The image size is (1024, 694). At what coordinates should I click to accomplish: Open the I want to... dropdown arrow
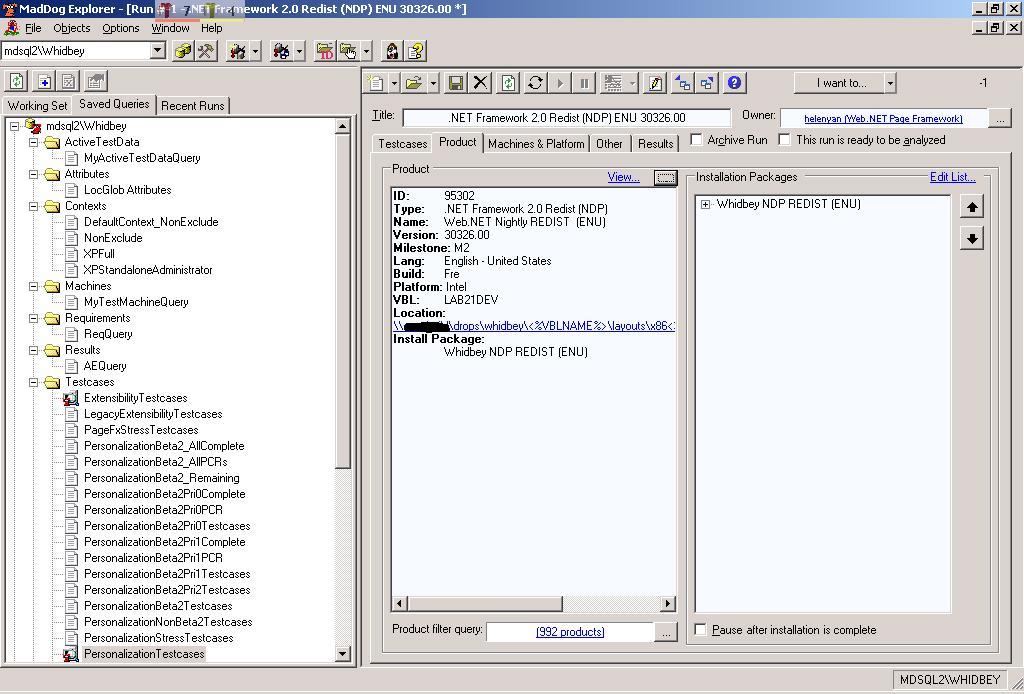click(x=890, y=83)
